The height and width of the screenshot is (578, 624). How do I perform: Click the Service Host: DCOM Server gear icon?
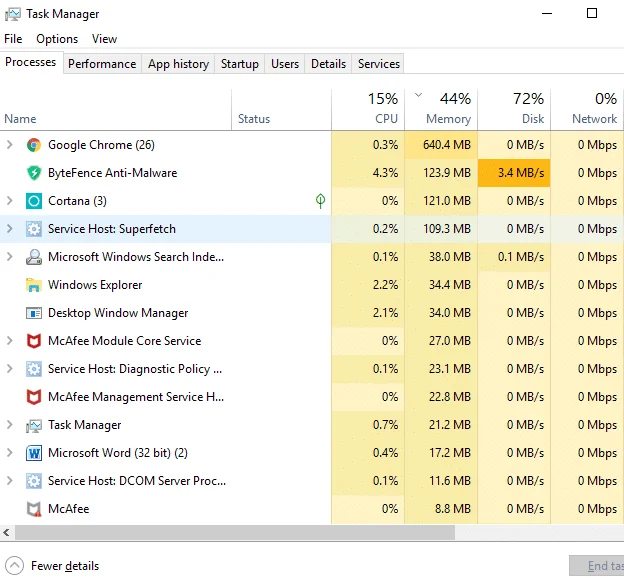coord(34,481)
